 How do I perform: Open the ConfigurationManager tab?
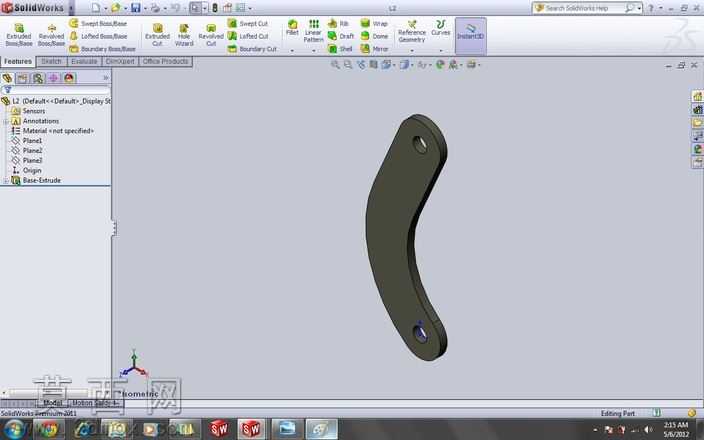[x=38, y=78]
